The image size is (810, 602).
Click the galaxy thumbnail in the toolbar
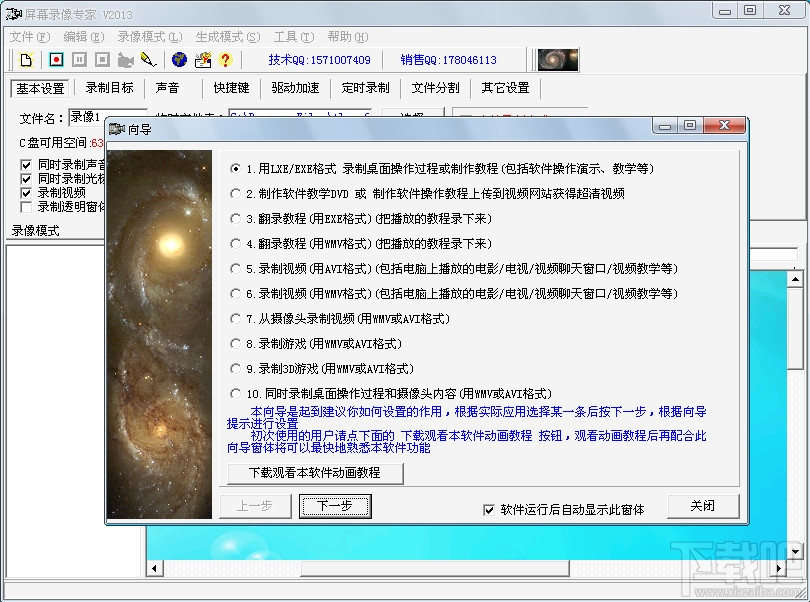click(557, 59)
